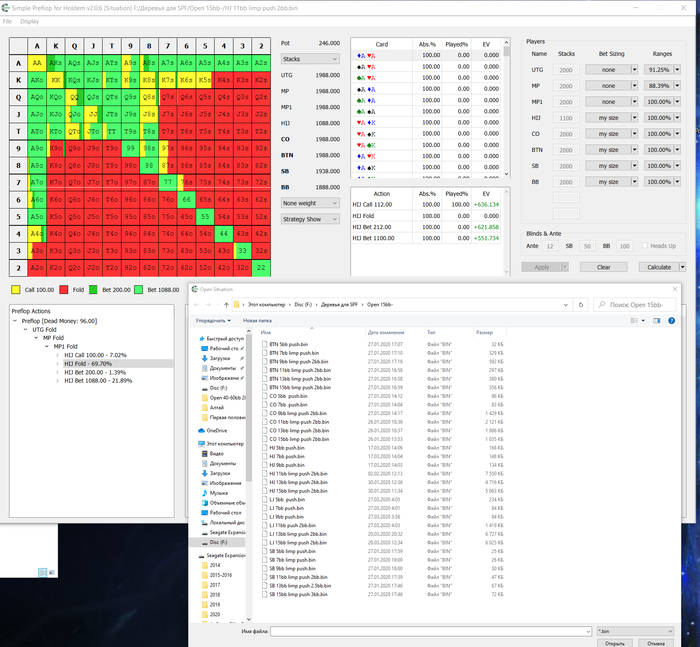Viewport: 700px width, 647px height.
Task: Click the HIJ stack field showing 1100
Action: pyautogui.click(x=566, y=118)
